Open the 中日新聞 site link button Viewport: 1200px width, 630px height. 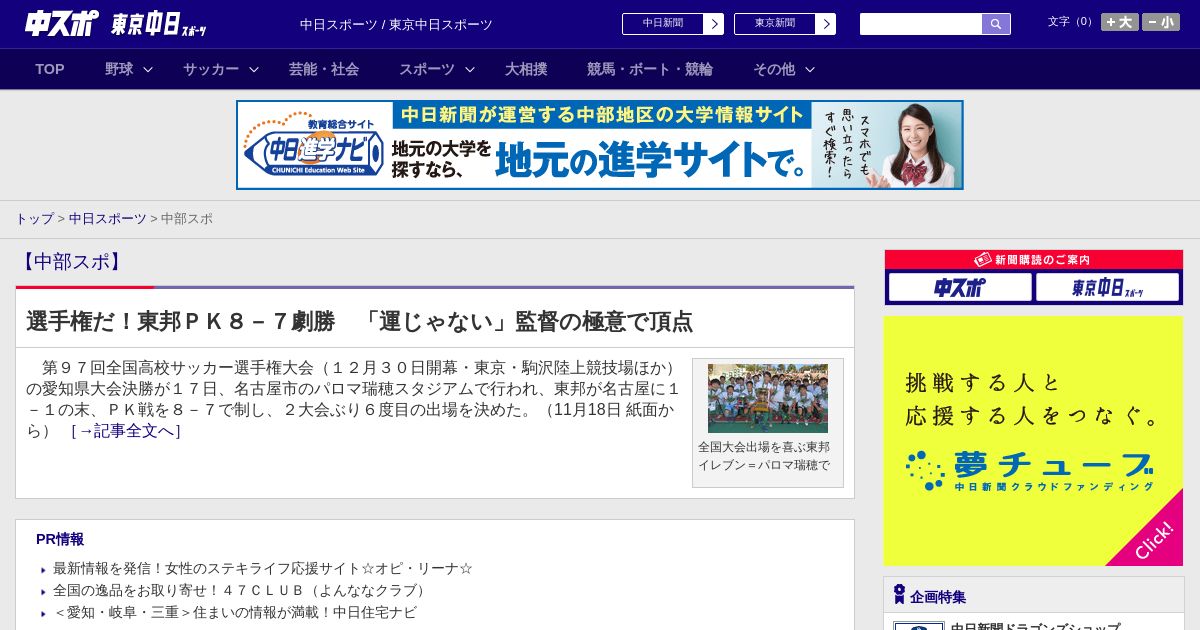(673, 24)
